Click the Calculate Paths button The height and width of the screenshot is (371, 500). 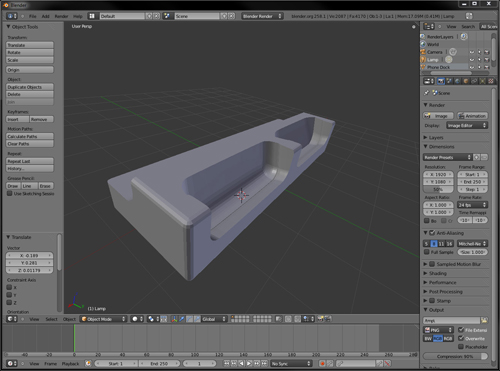click(30, 136)
